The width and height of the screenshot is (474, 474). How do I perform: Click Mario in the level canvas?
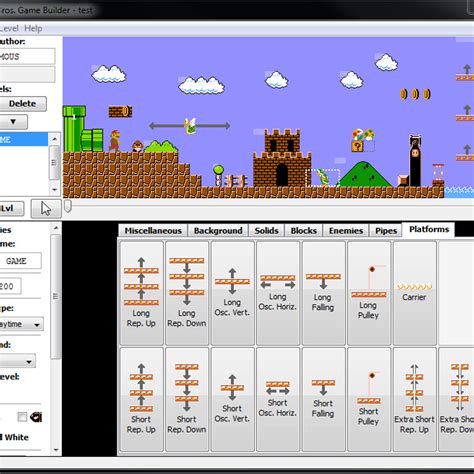coord(115,141)
